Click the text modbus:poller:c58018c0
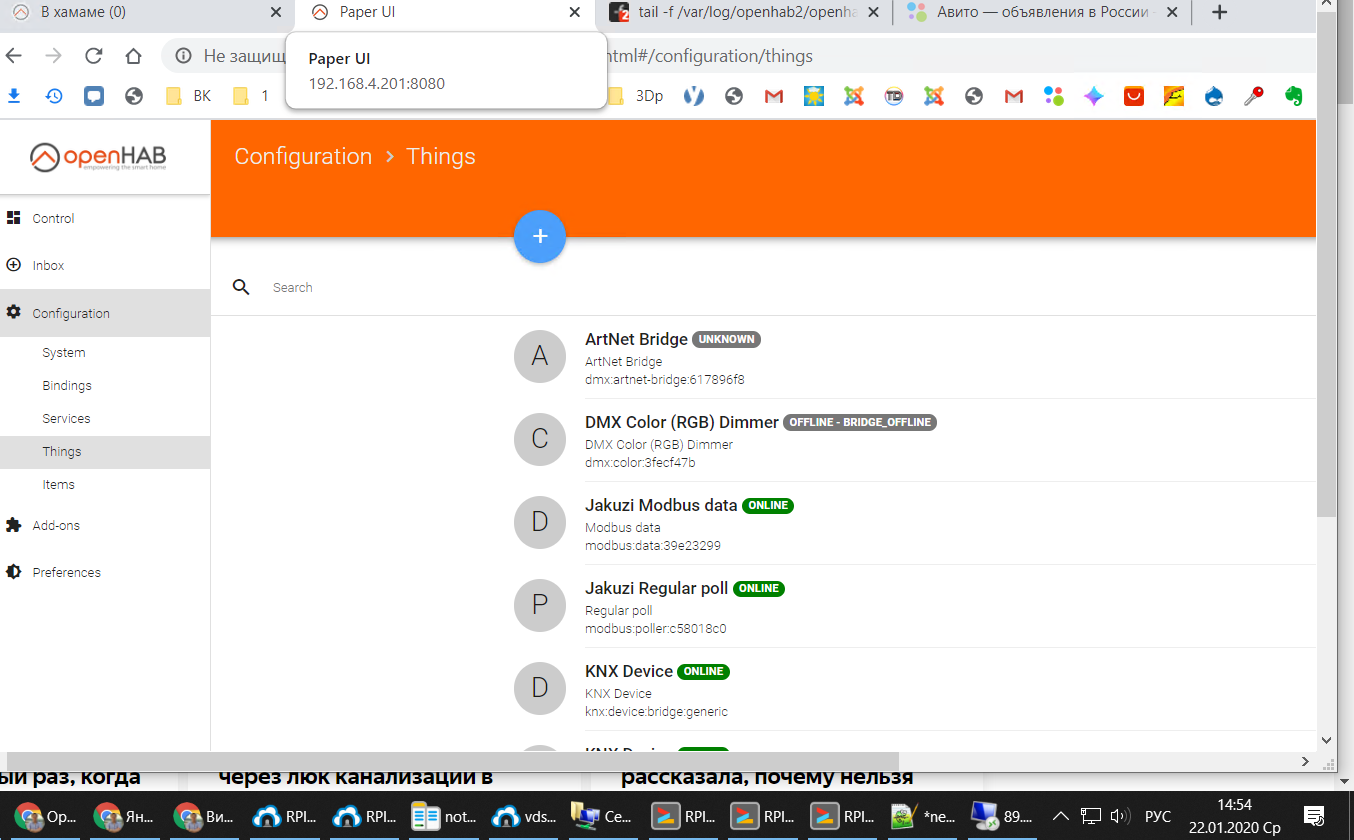Image resolution: width=1354 pixels, height=840 pixels. pos(655,629)
